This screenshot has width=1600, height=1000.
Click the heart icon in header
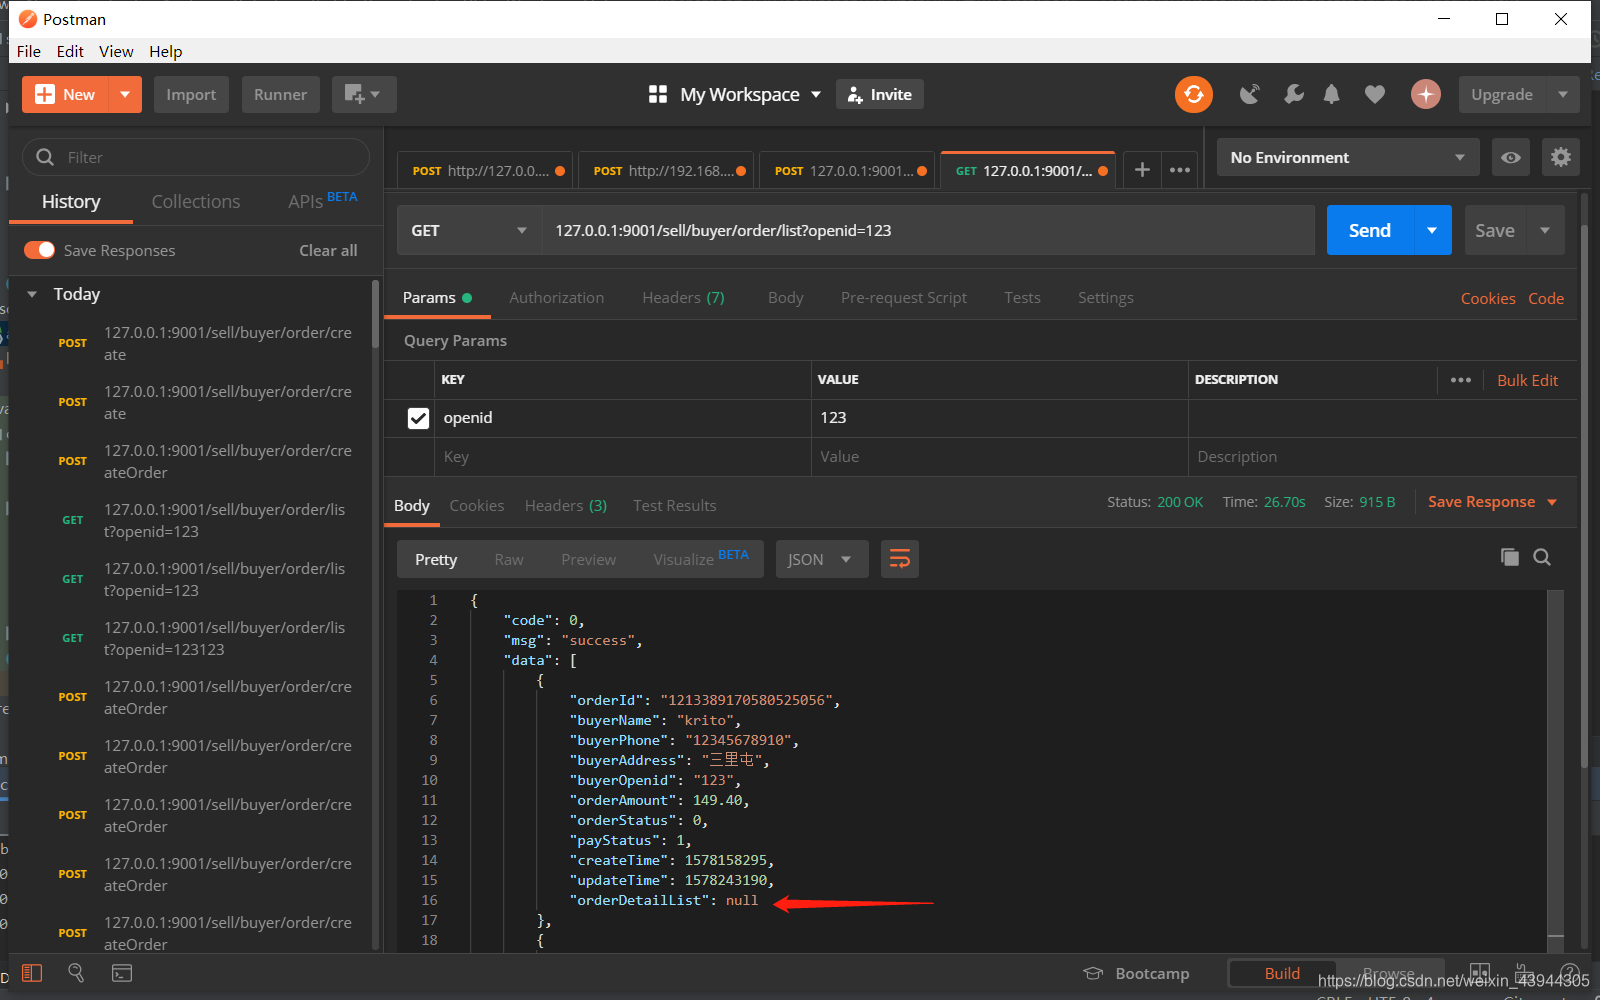1375,95
